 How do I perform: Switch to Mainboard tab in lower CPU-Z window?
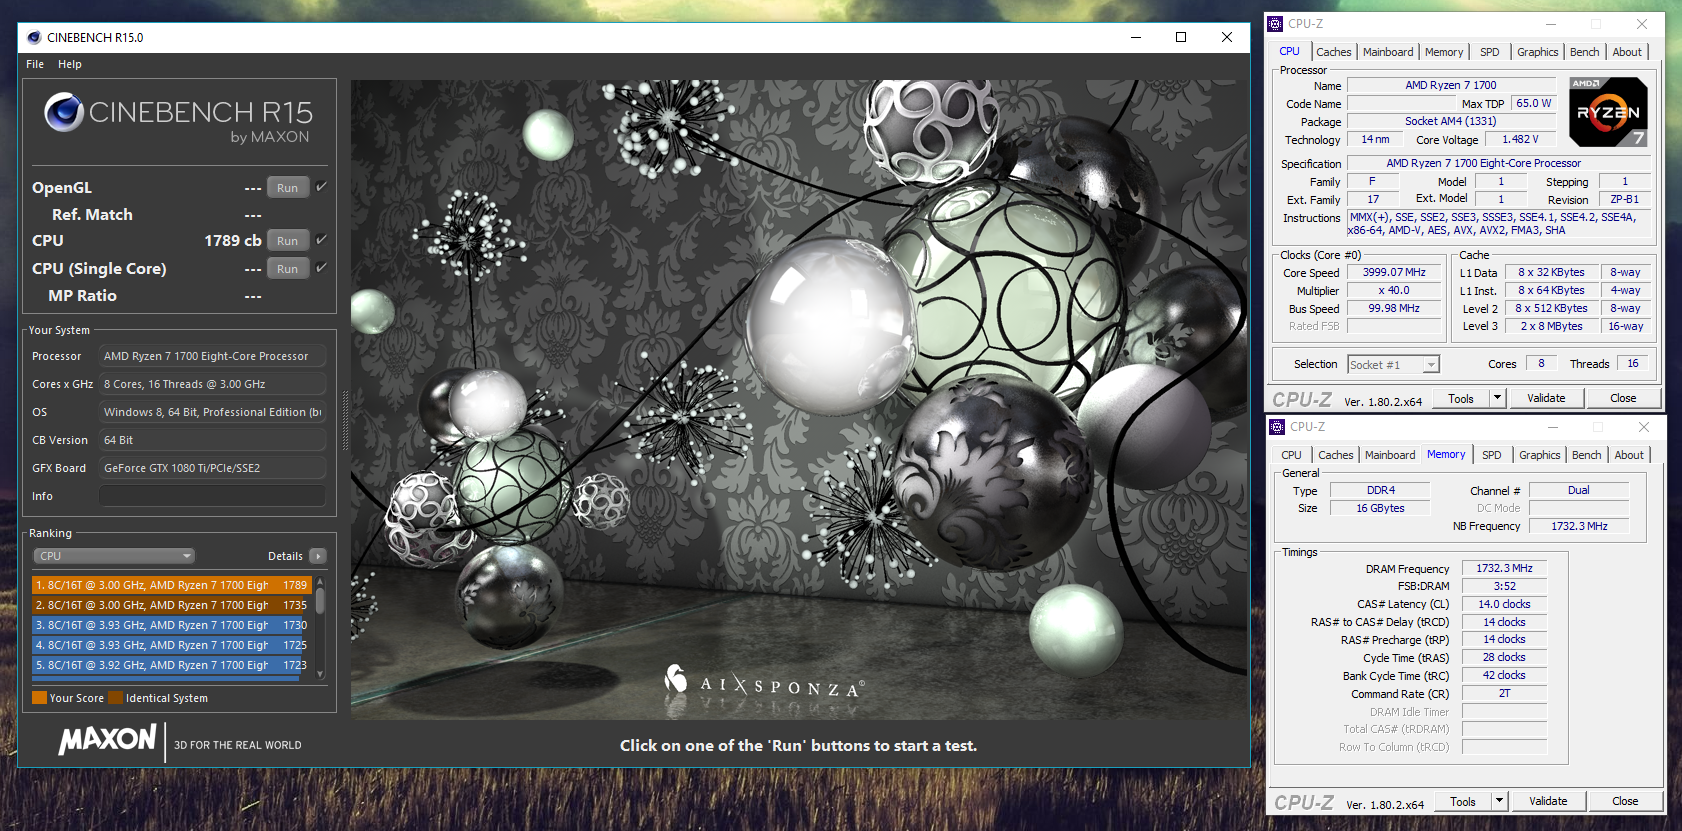coord(1390,455)
